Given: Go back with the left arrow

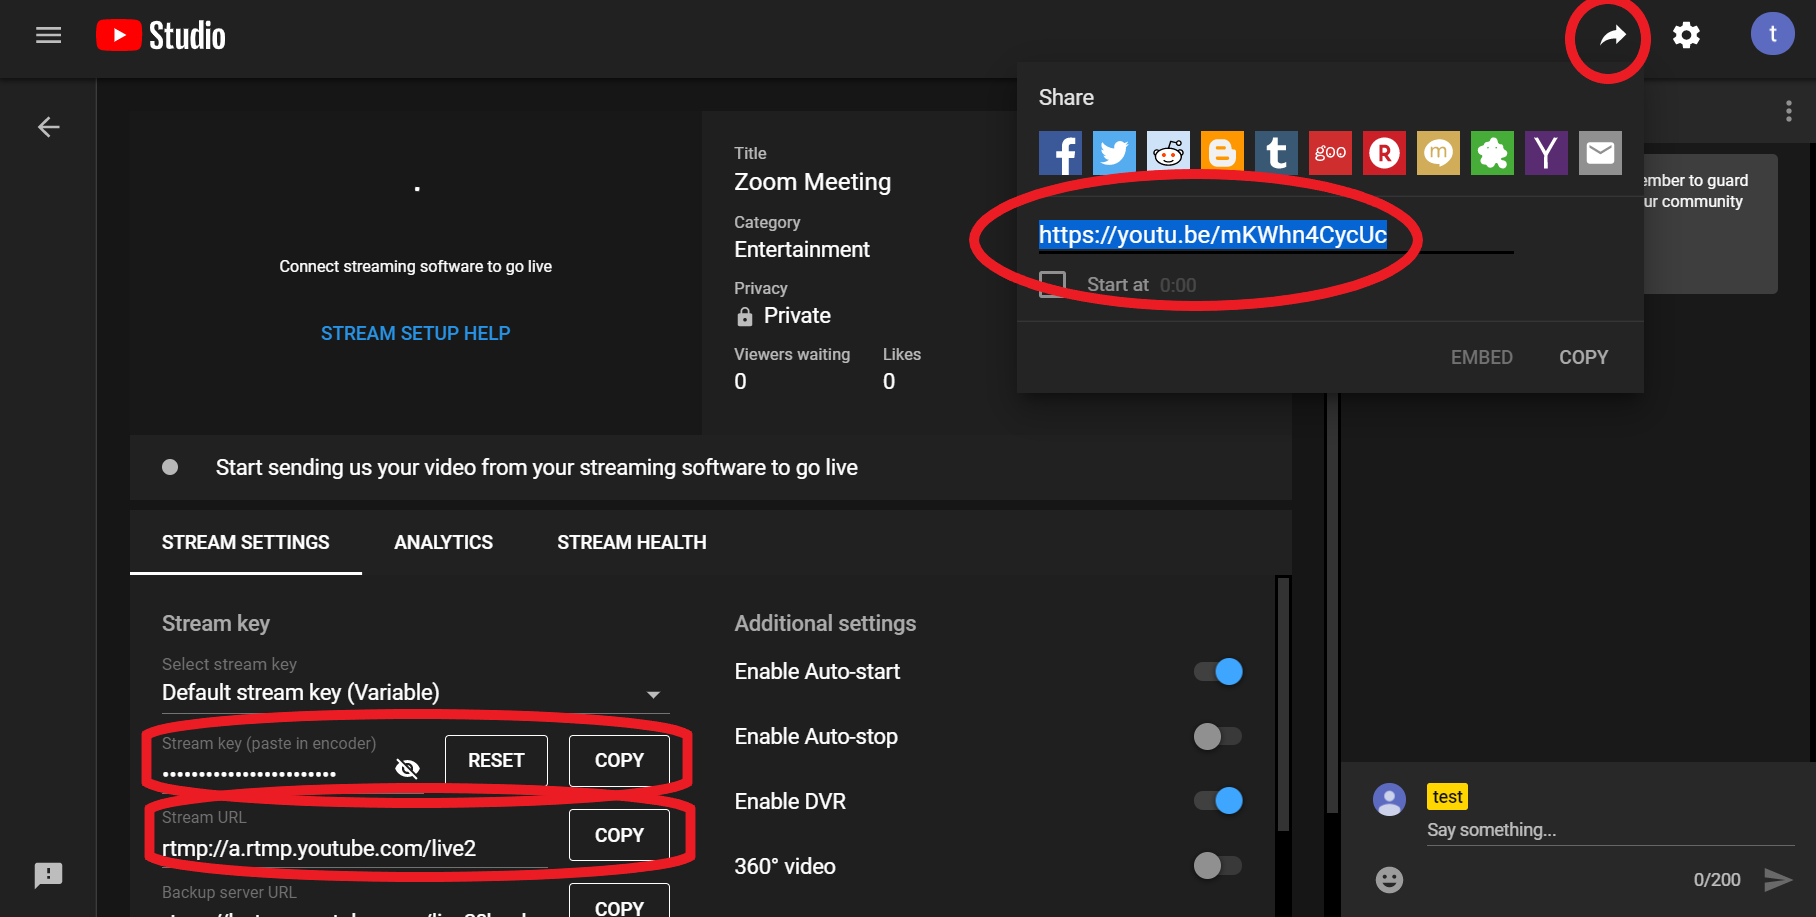Looking at the screenshot, I should (x=48, y=127).
